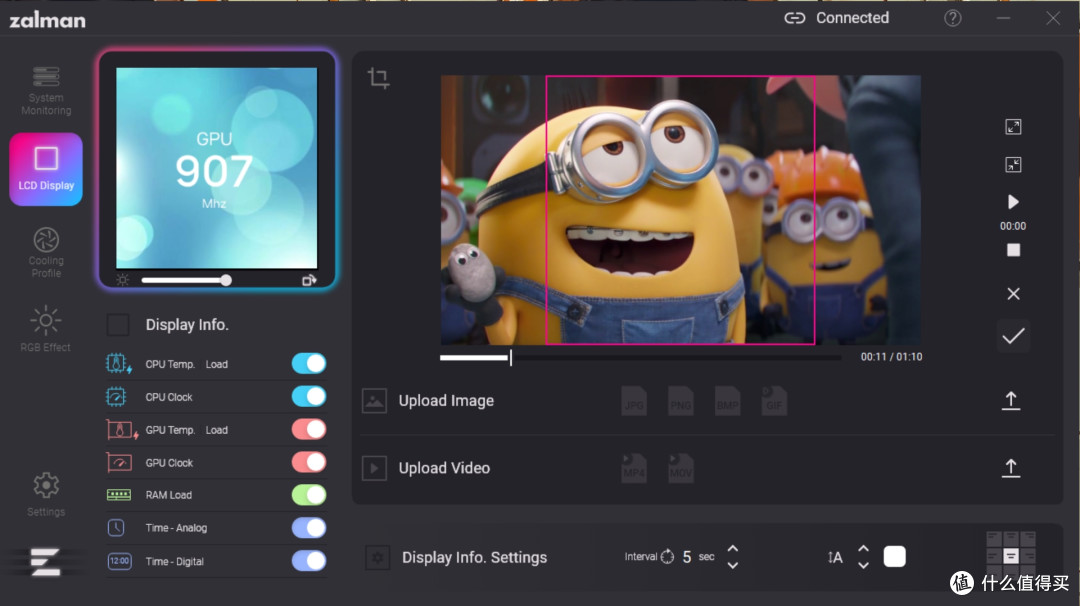1080x606 pixels.
Task: Toggle CPU Temp. Load switch
Action: click(309, 364)
